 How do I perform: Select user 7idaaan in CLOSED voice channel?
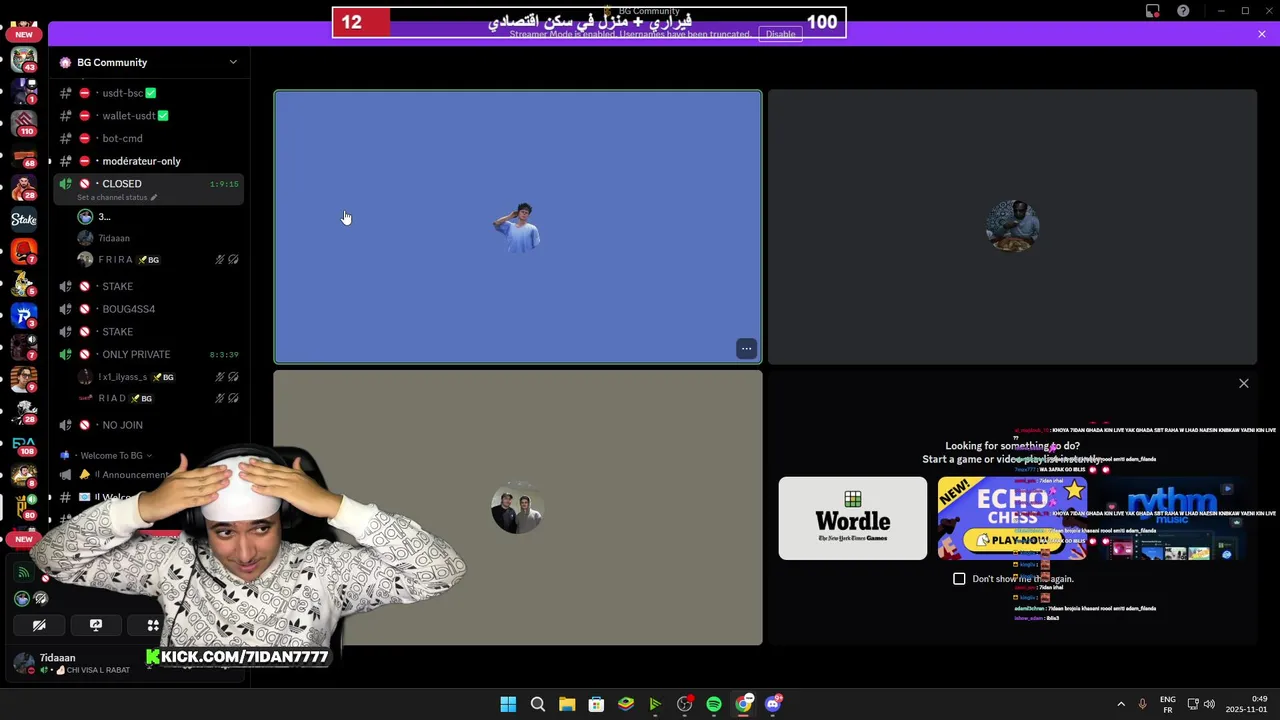point(160,238)
